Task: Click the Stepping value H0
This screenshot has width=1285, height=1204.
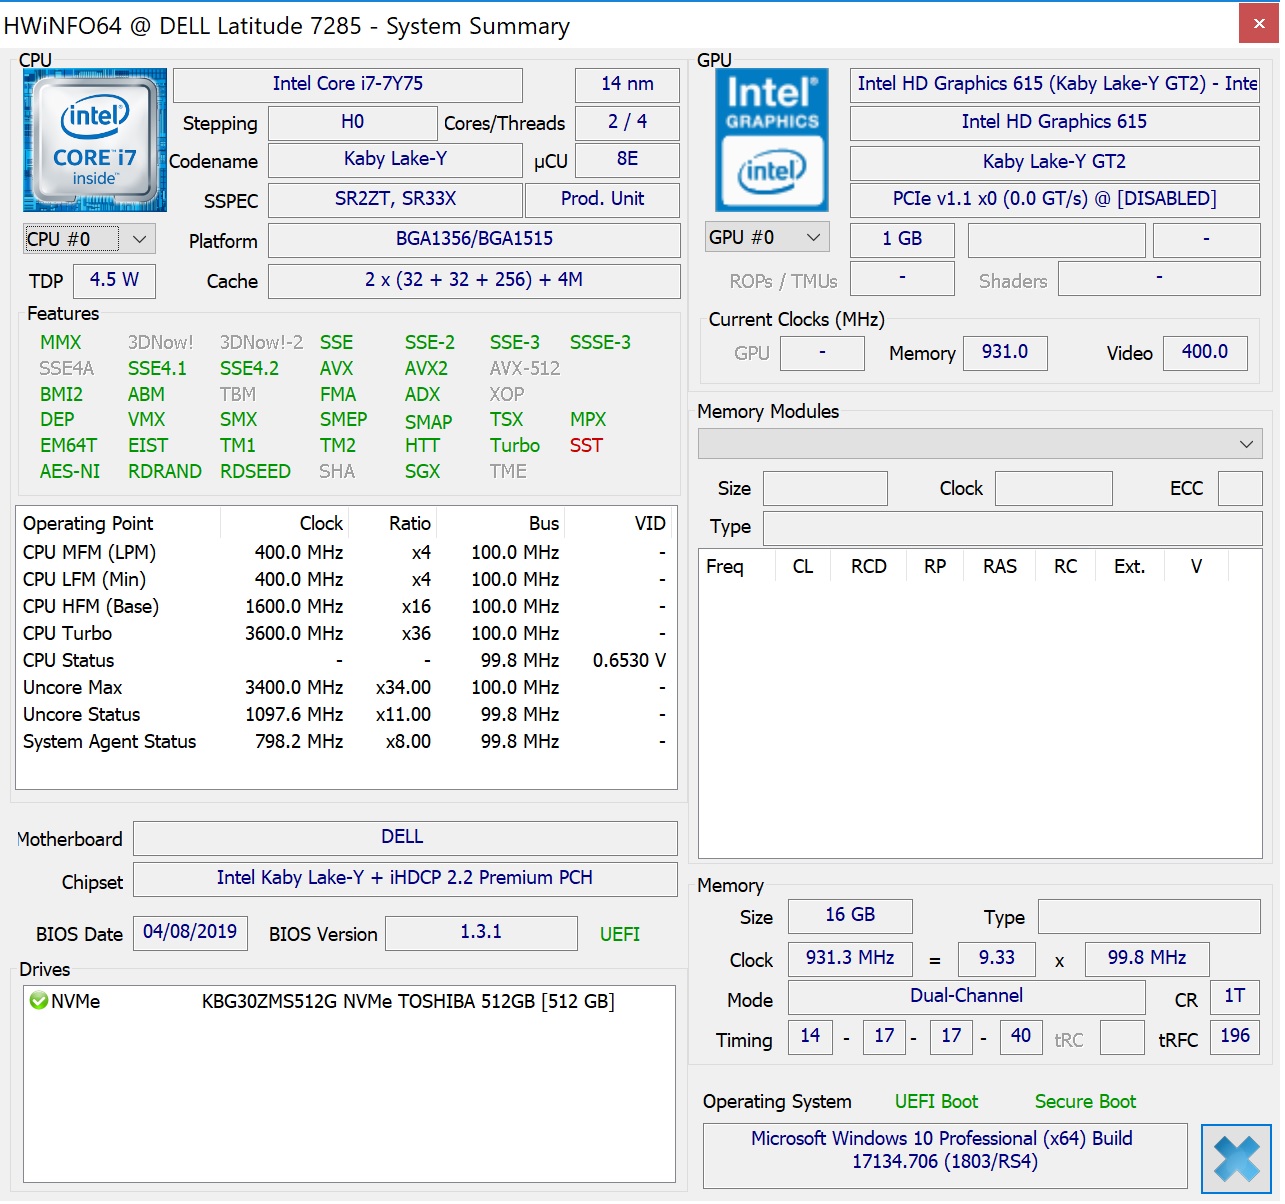Action: (x=353, y=122)
